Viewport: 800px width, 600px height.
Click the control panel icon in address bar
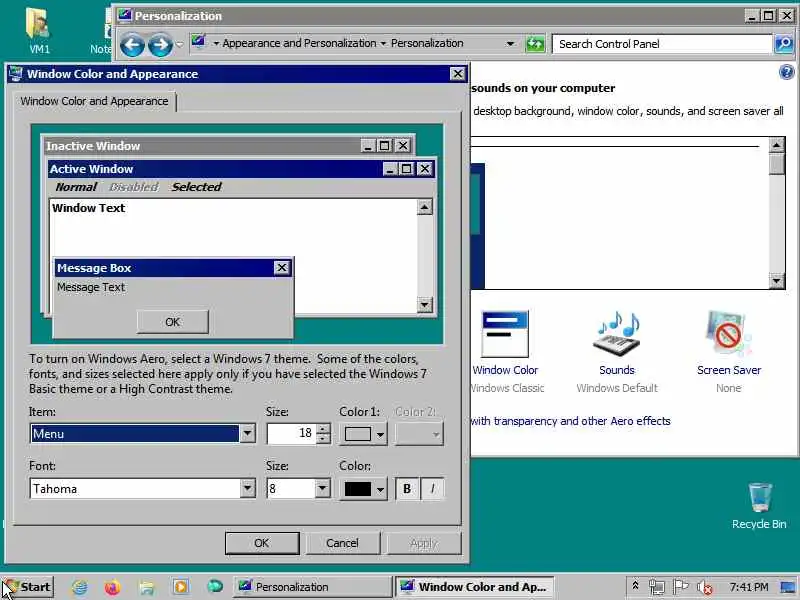point(199,43)
